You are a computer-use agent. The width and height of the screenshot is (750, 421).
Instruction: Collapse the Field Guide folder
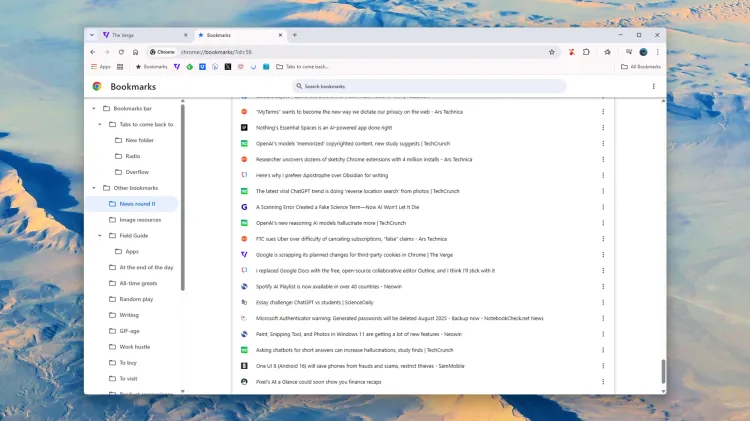(100, 236)
